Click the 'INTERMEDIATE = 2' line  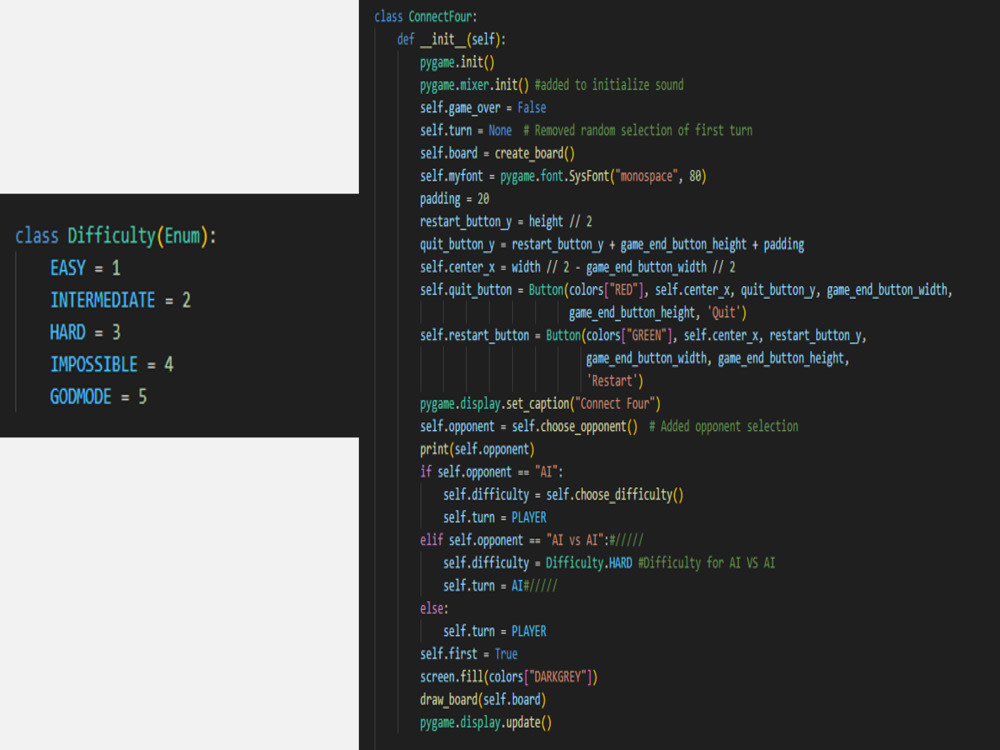coord(120,300)
